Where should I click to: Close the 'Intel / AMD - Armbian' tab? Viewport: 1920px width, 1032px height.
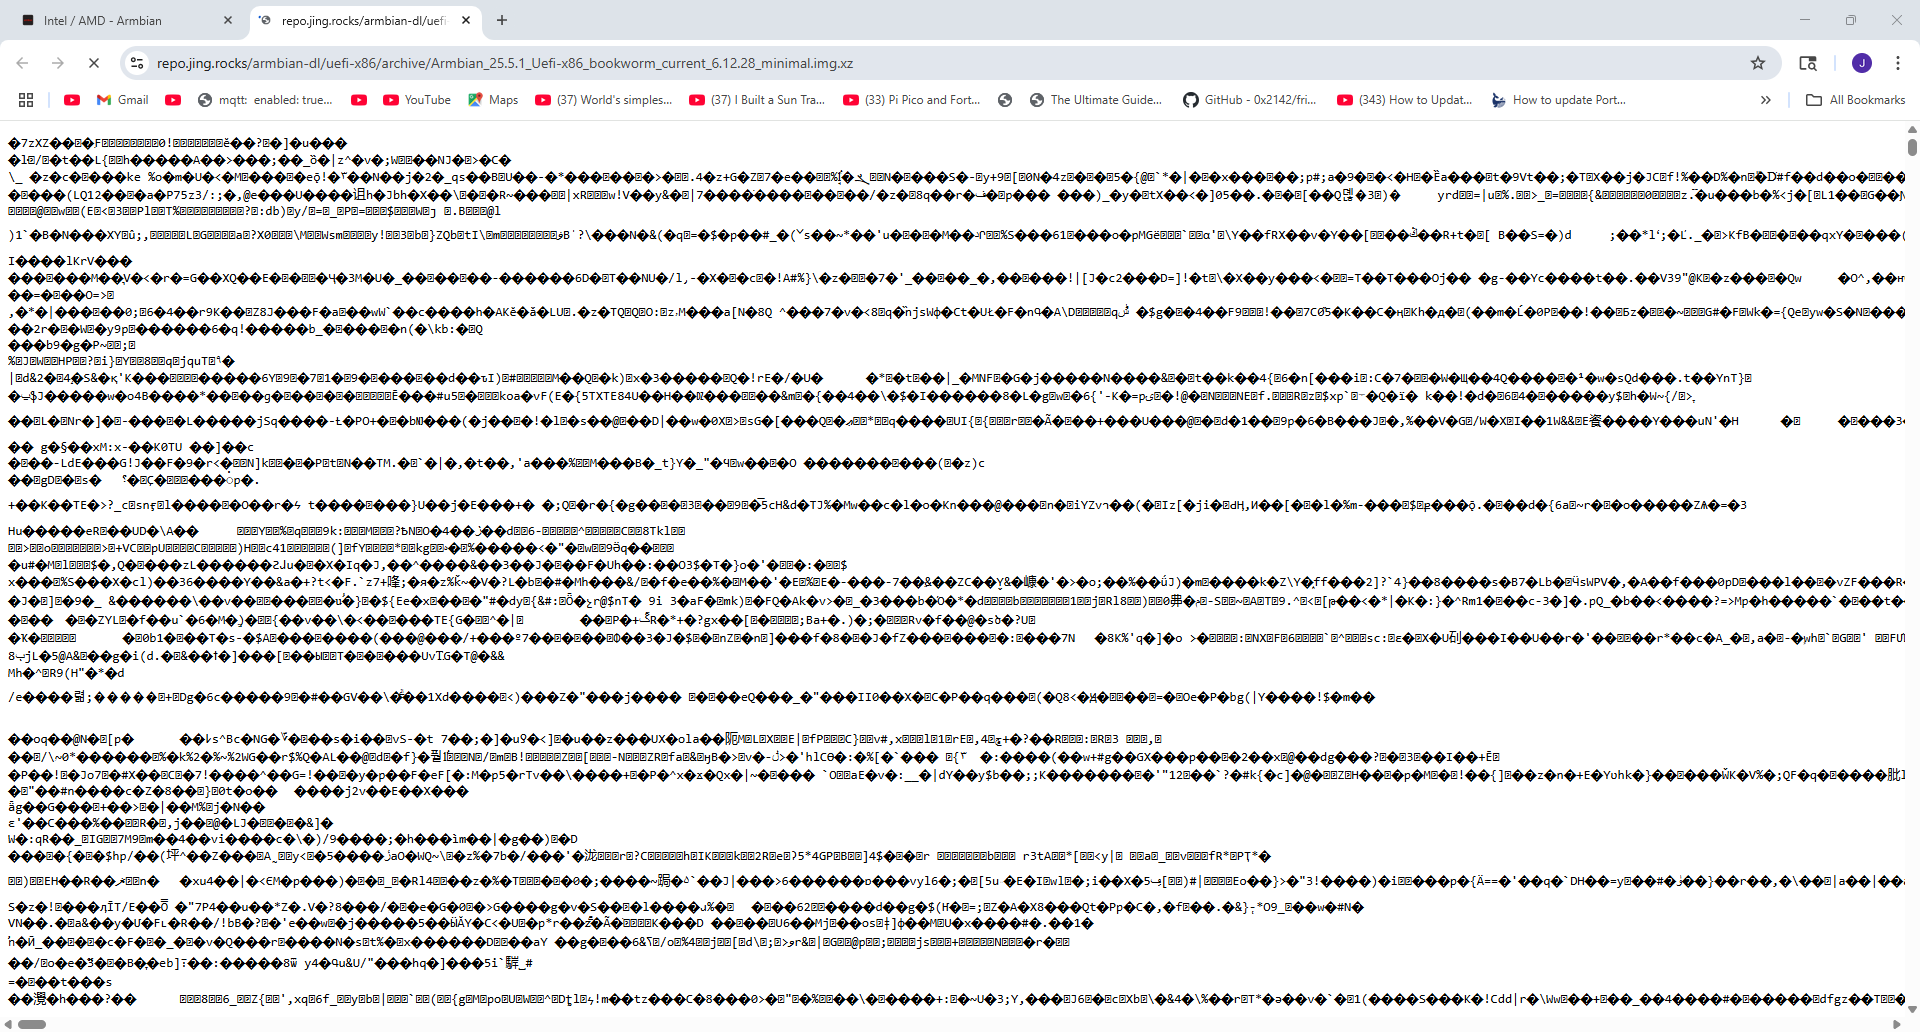[228, 20]
